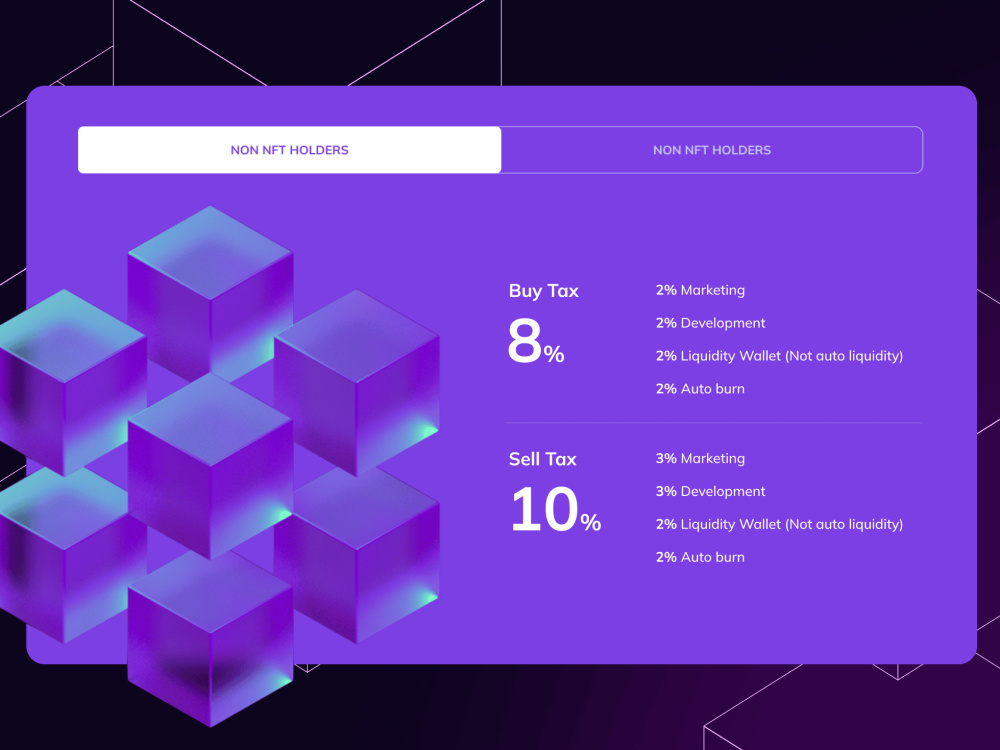Click Buy Tax 2% Liquidity Wallet line
The image size is (1000, 750).
point(779,356)
